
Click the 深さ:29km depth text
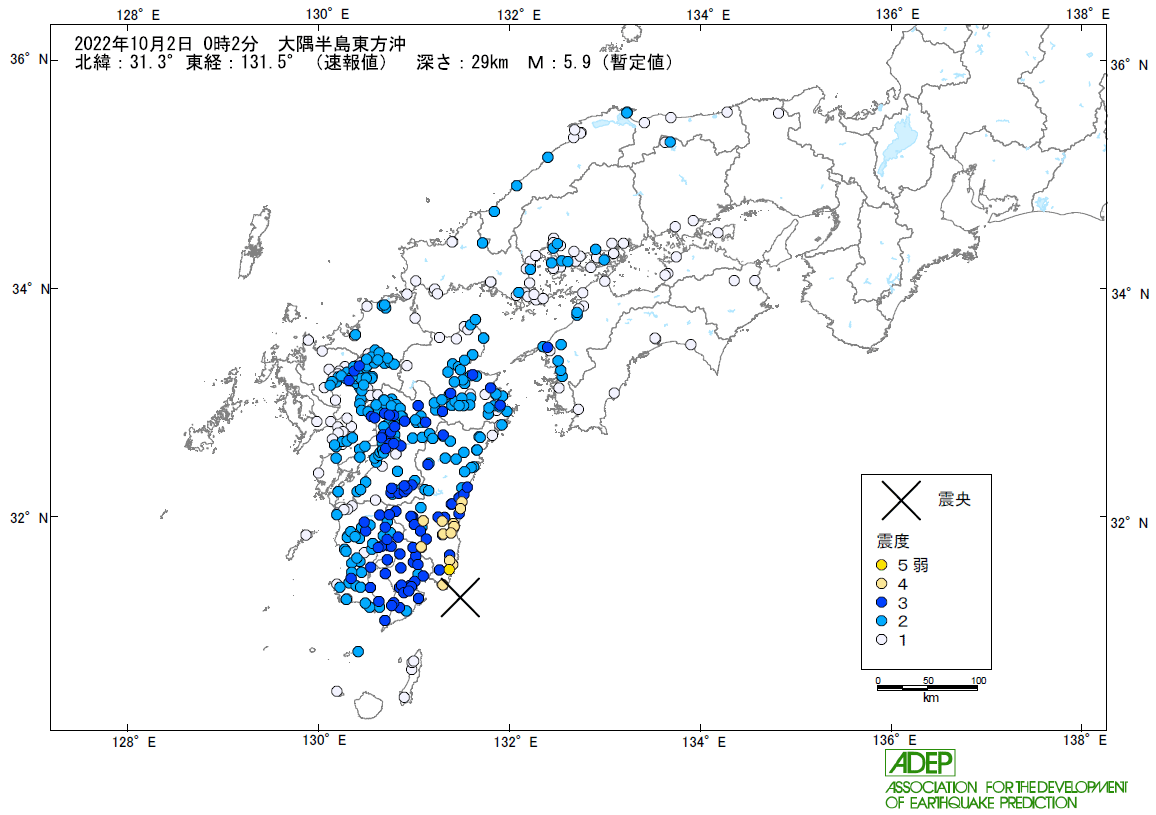click(462, 63)
